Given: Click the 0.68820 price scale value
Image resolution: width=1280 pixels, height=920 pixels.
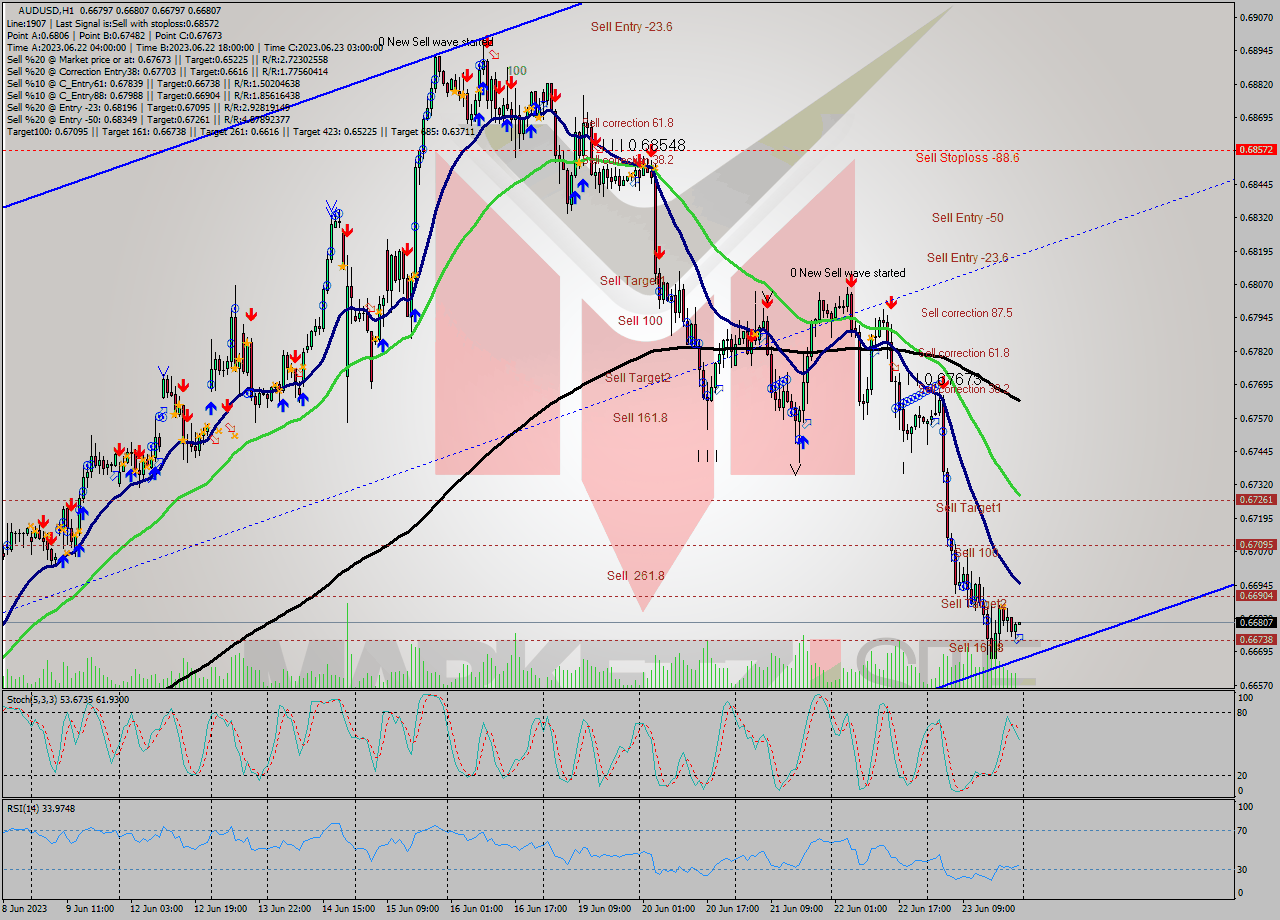Looking at the screenshot, I should (x=1256, y=85).
